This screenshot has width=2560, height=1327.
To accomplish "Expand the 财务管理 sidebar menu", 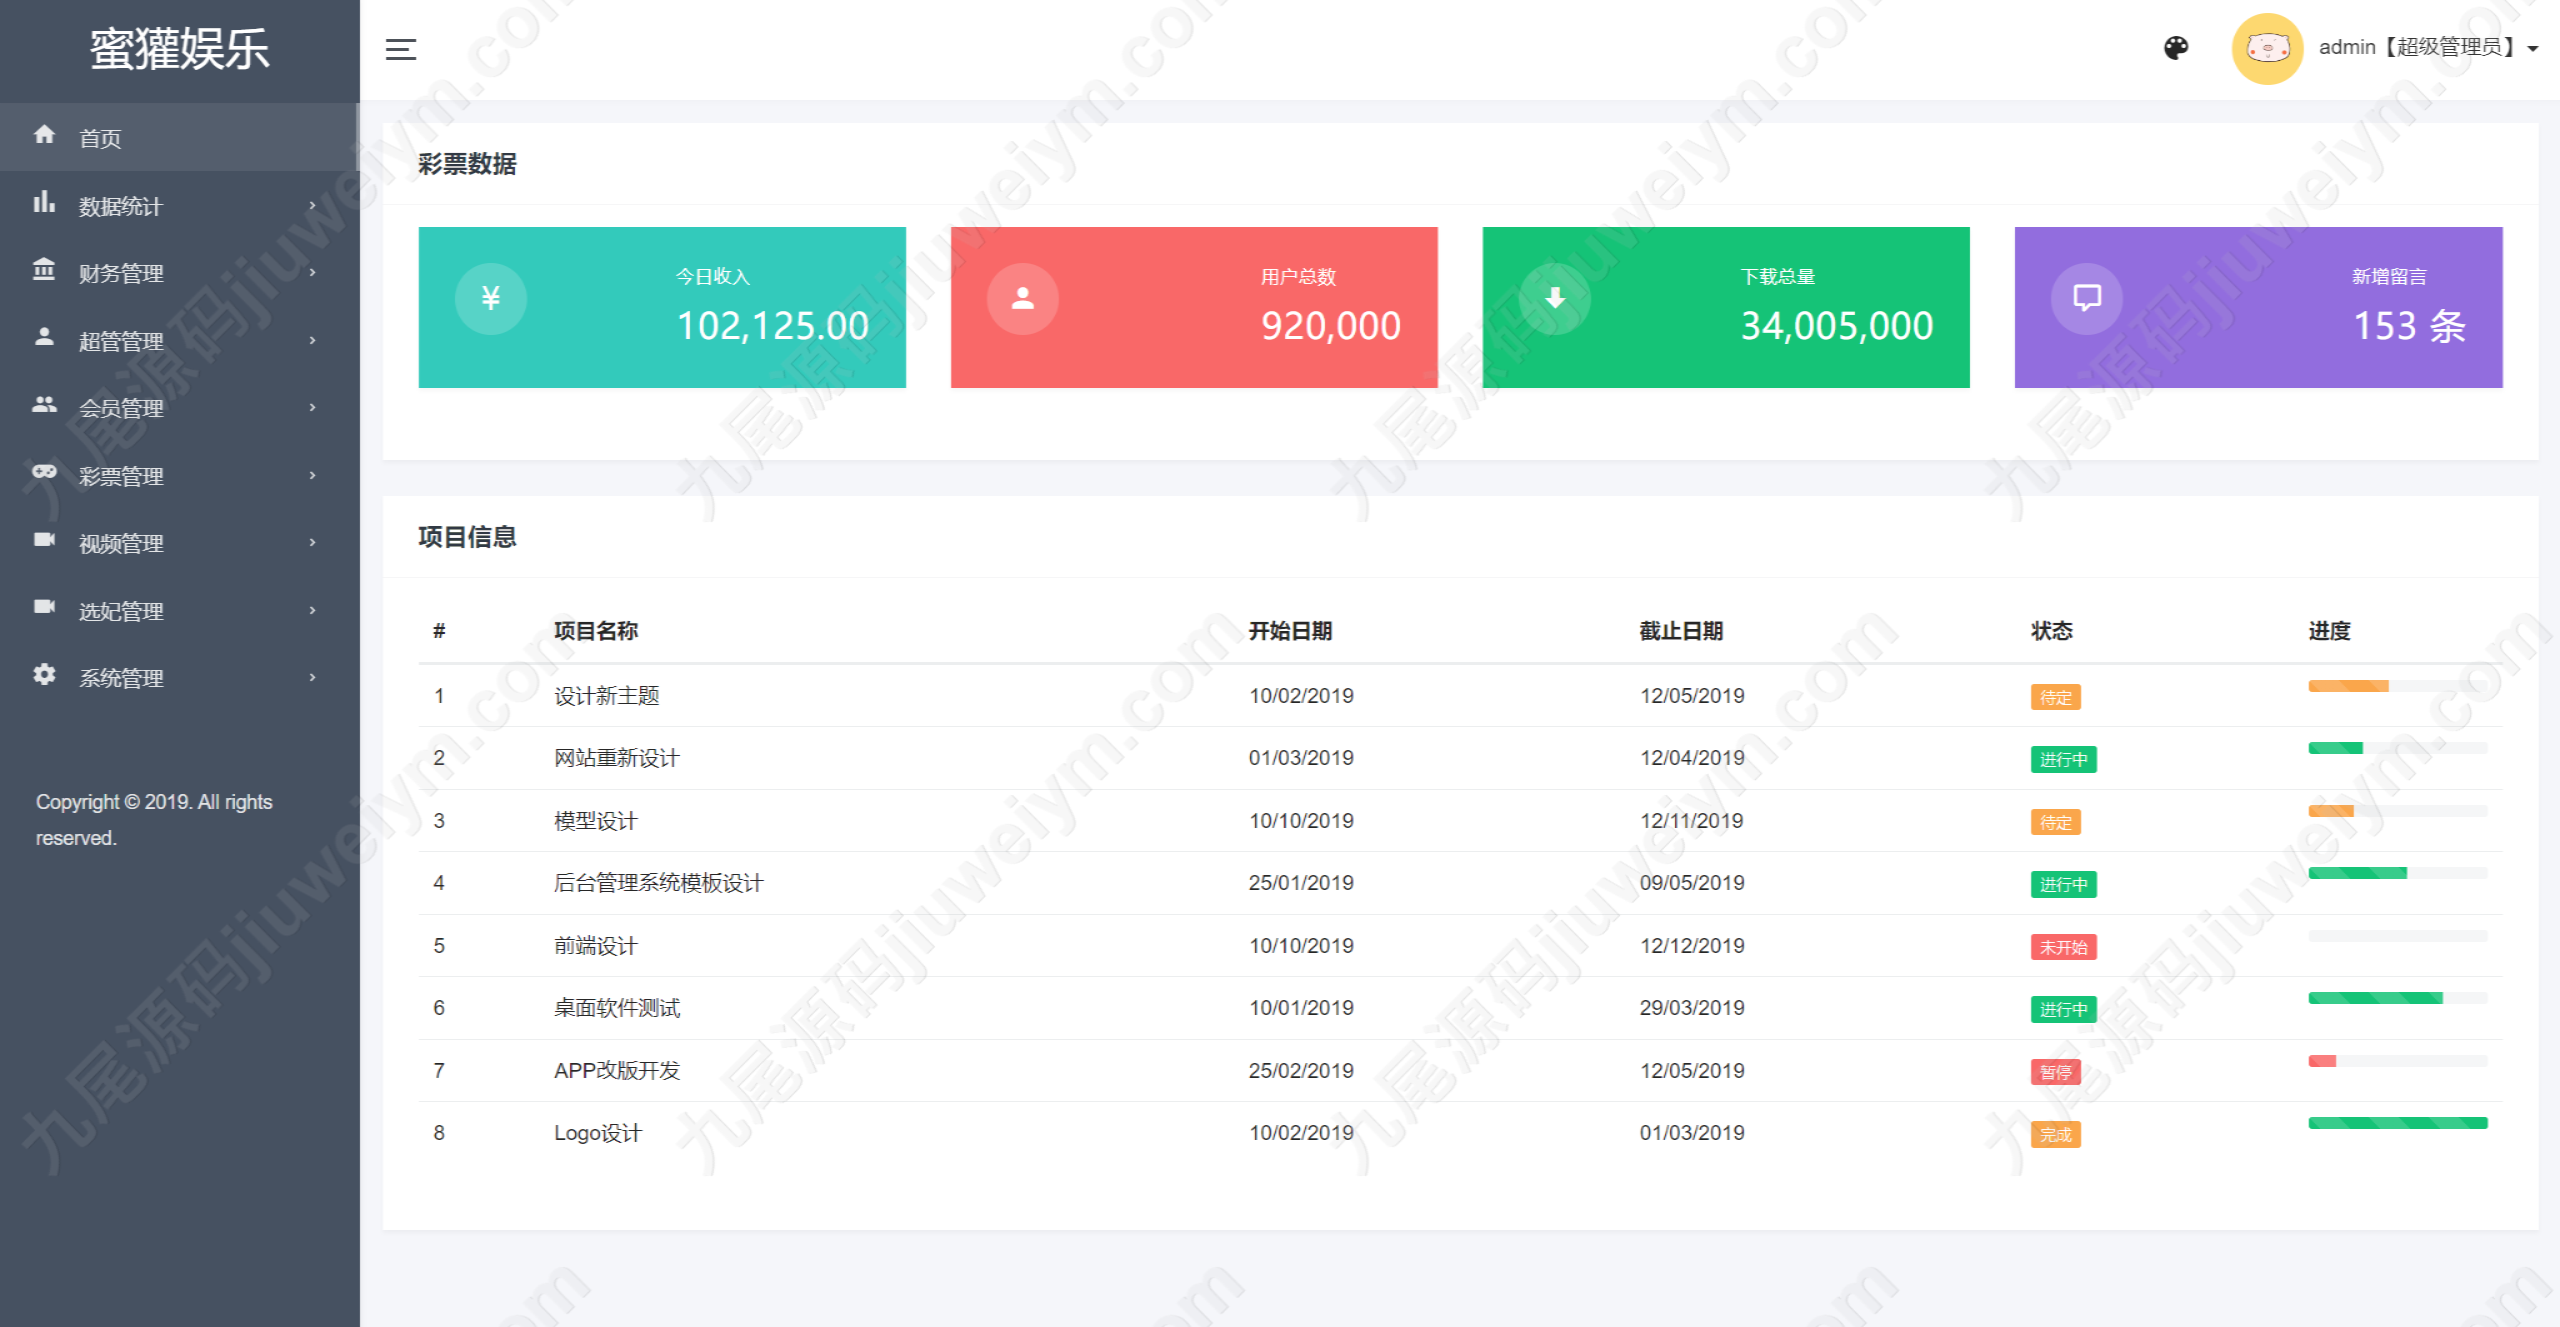I will [180, 273].
